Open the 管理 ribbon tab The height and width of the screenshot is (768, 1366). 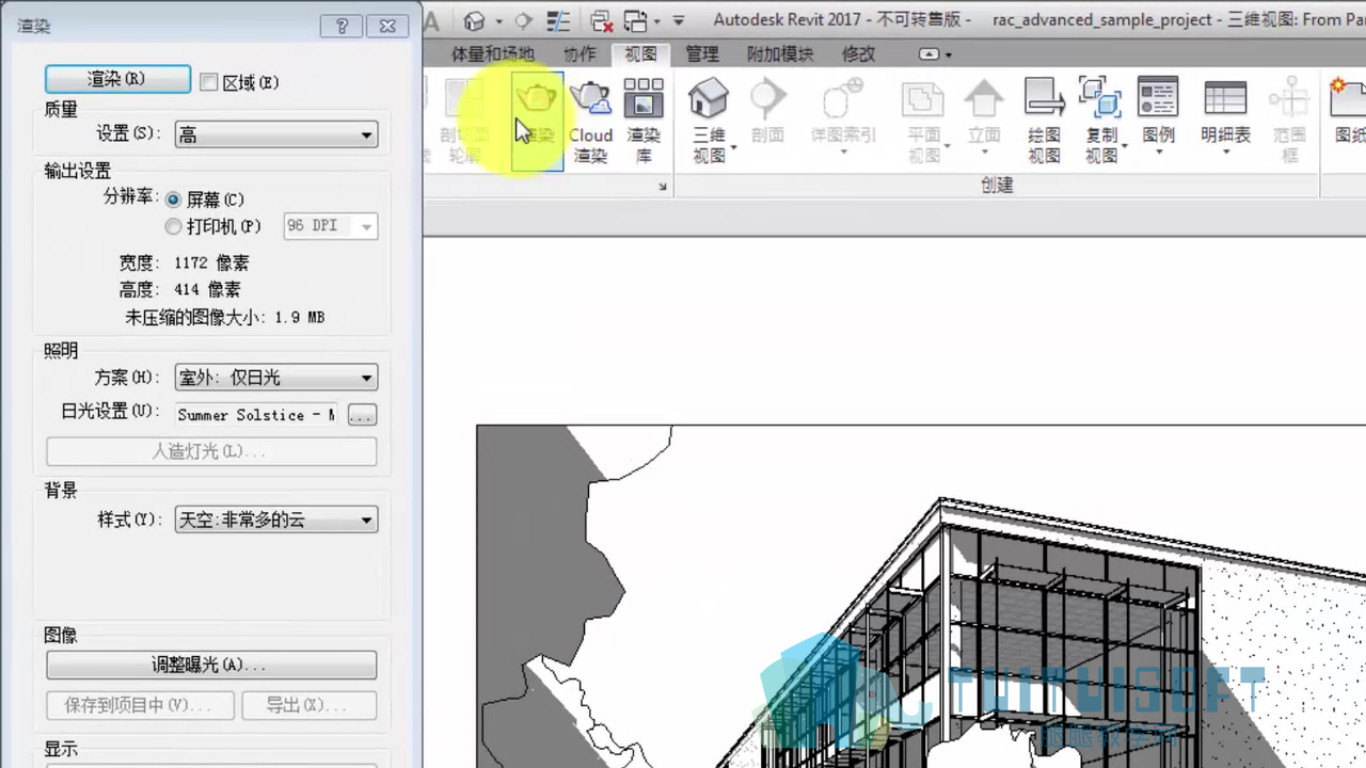702,54
